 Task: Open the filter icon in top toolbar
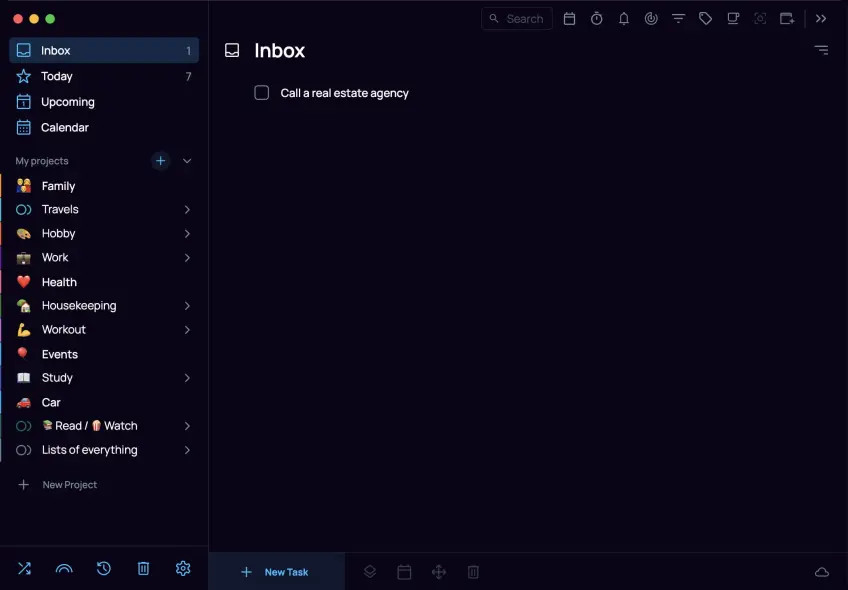[x=679, y=19]
